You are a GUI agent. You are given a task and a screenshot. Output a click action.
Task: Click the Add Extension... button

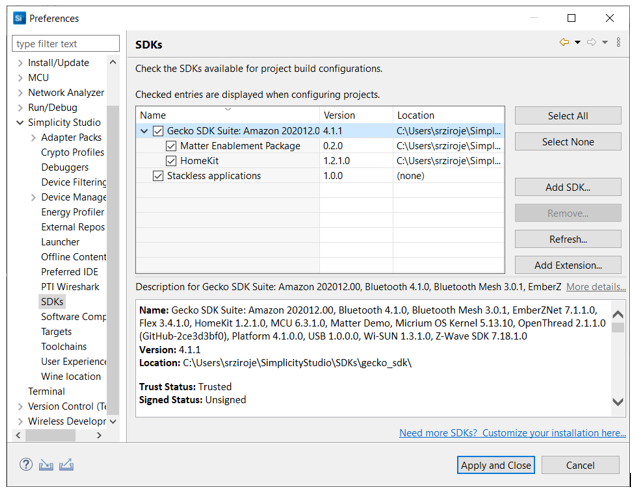click(568, 265)
